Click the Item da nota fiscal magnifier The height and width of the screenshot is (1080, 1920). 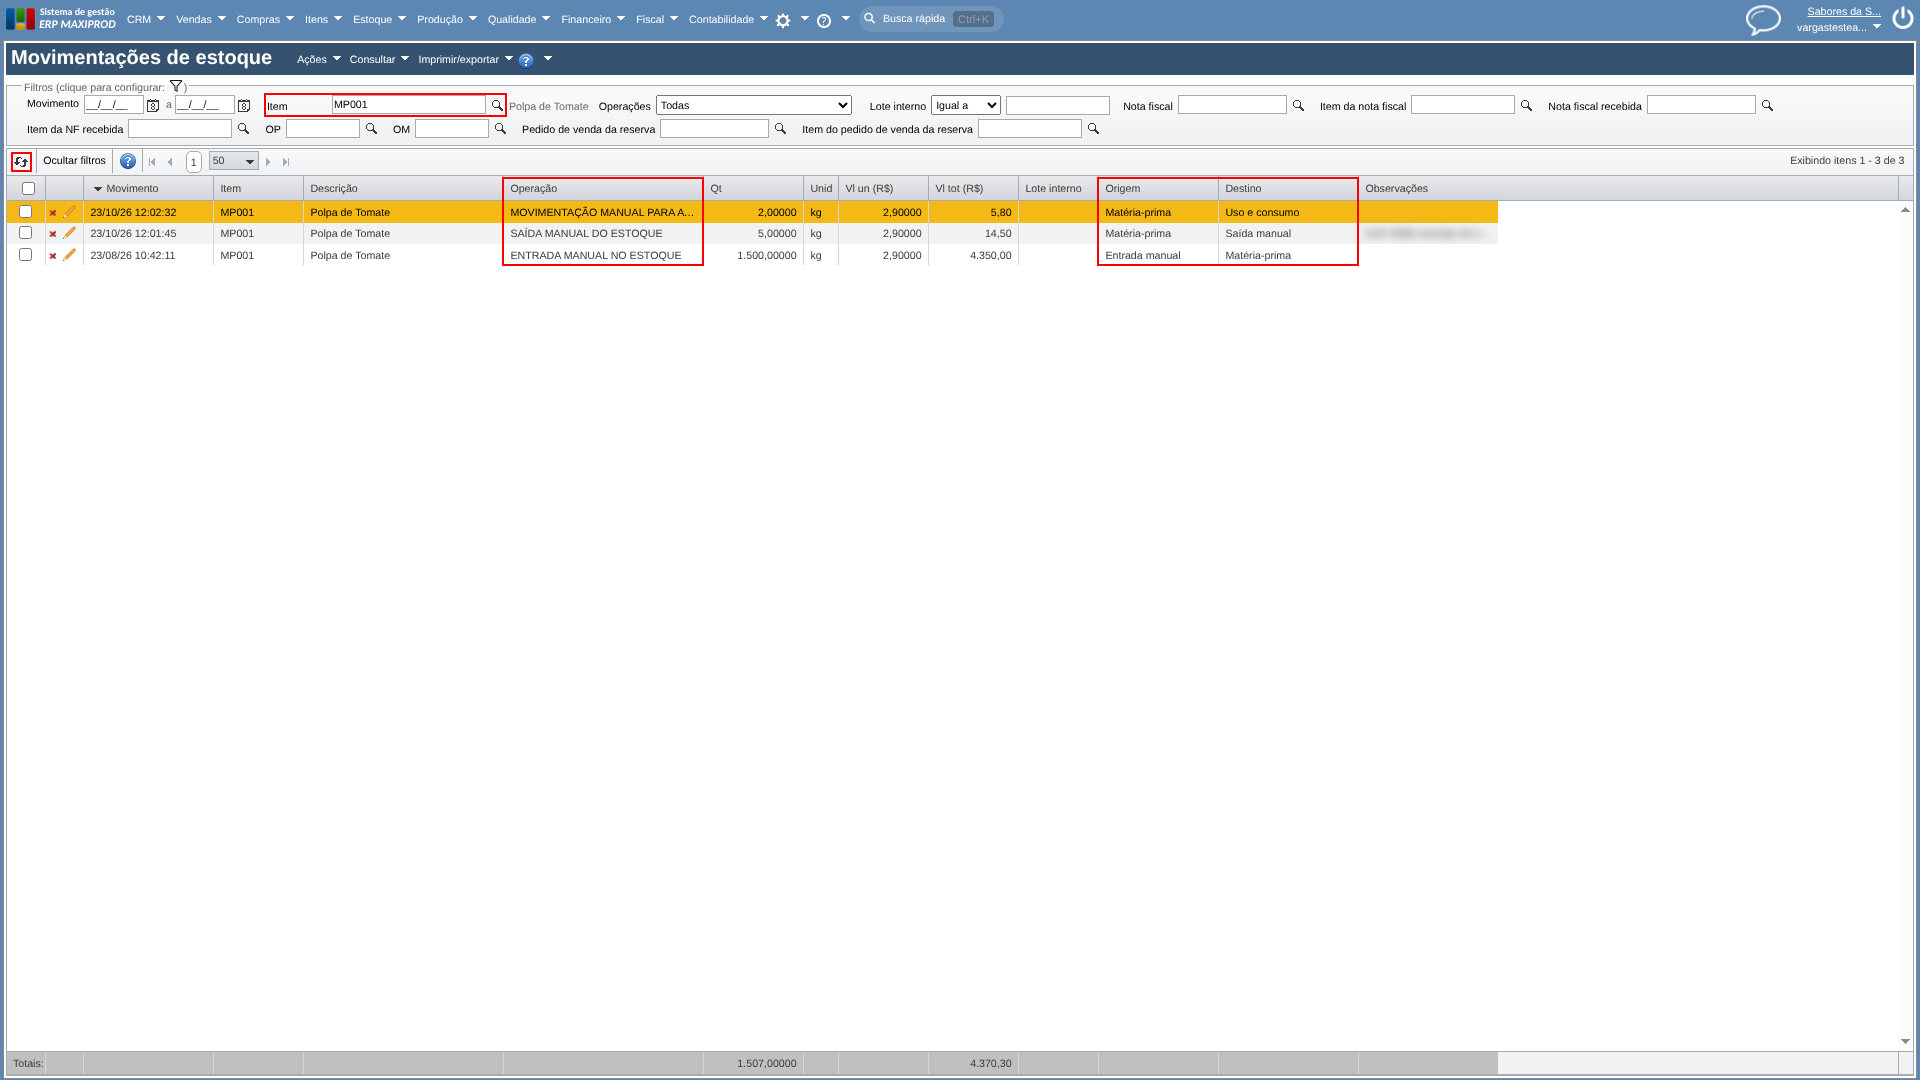coord(1526,105)
